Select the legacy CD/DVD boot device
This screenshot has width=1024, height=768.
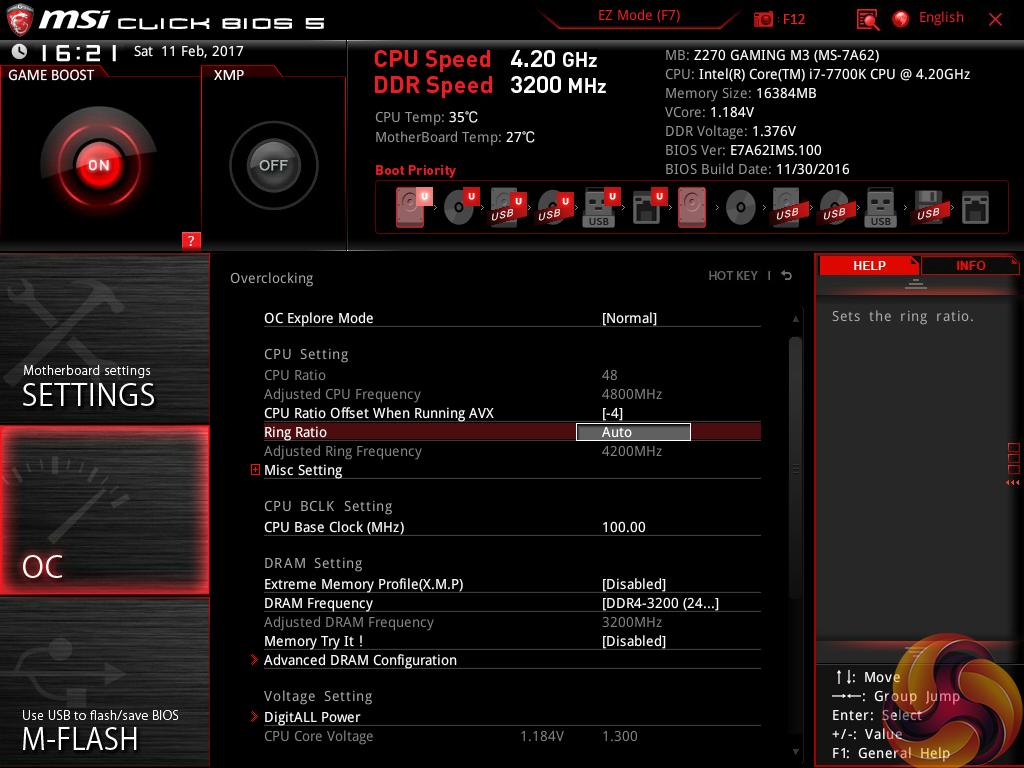point(741,208)
